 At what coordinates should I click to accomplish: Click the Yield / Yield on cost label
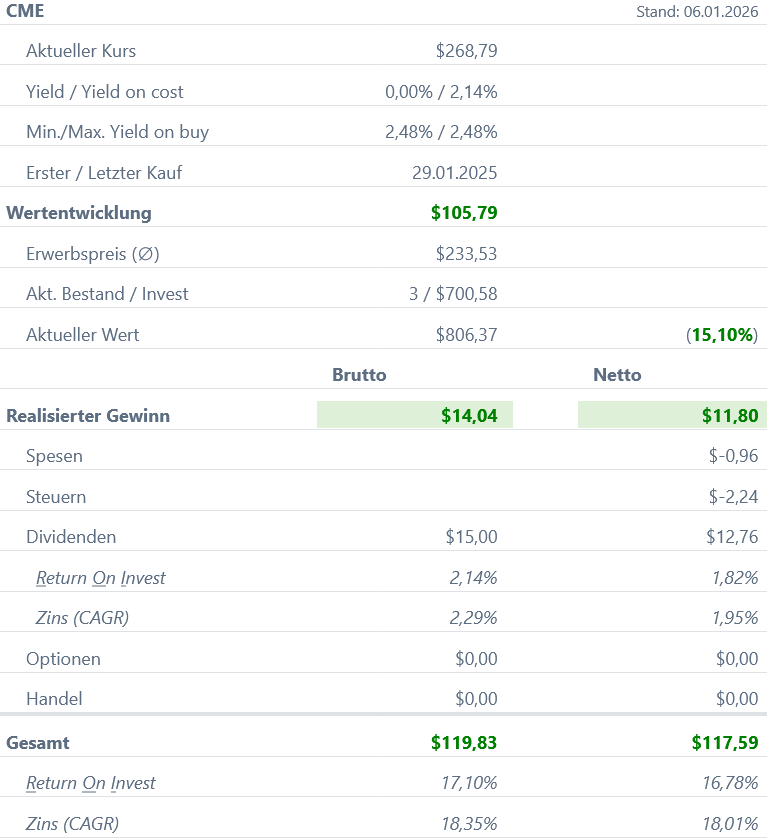(x=105, y=92)
